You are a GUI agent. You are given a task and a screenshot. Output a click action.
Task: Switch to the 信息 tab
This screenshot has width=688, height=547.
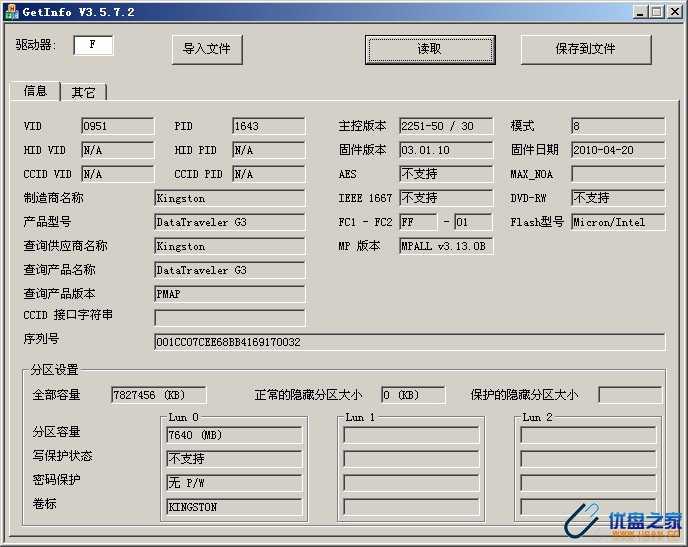pyautogui.click(x=36, y=91)
